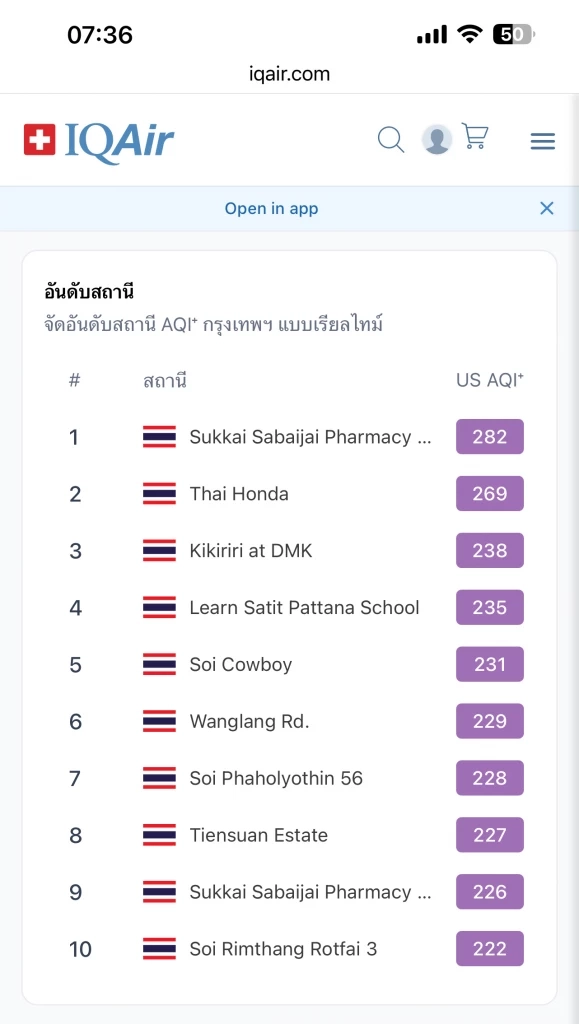Image resolution: width=579 pixels, height=1024 pixels.
Task: Open the hamburger navigation menu
Action: 542,140
